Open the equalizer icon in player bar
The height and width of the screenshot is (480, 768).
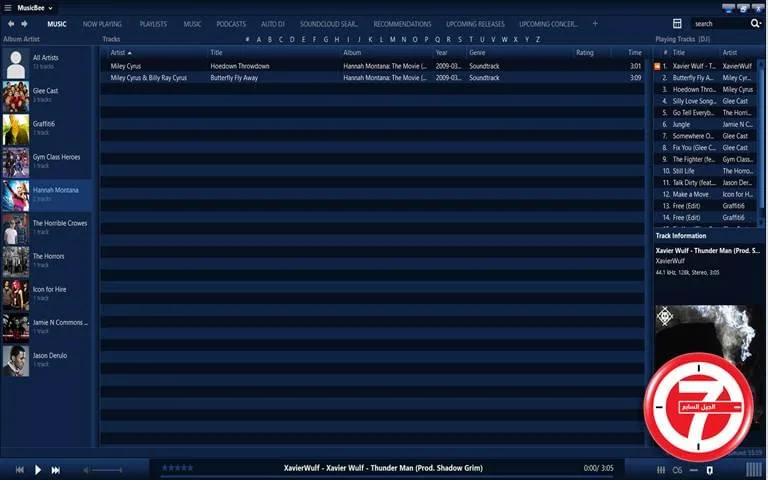point(661,470)
